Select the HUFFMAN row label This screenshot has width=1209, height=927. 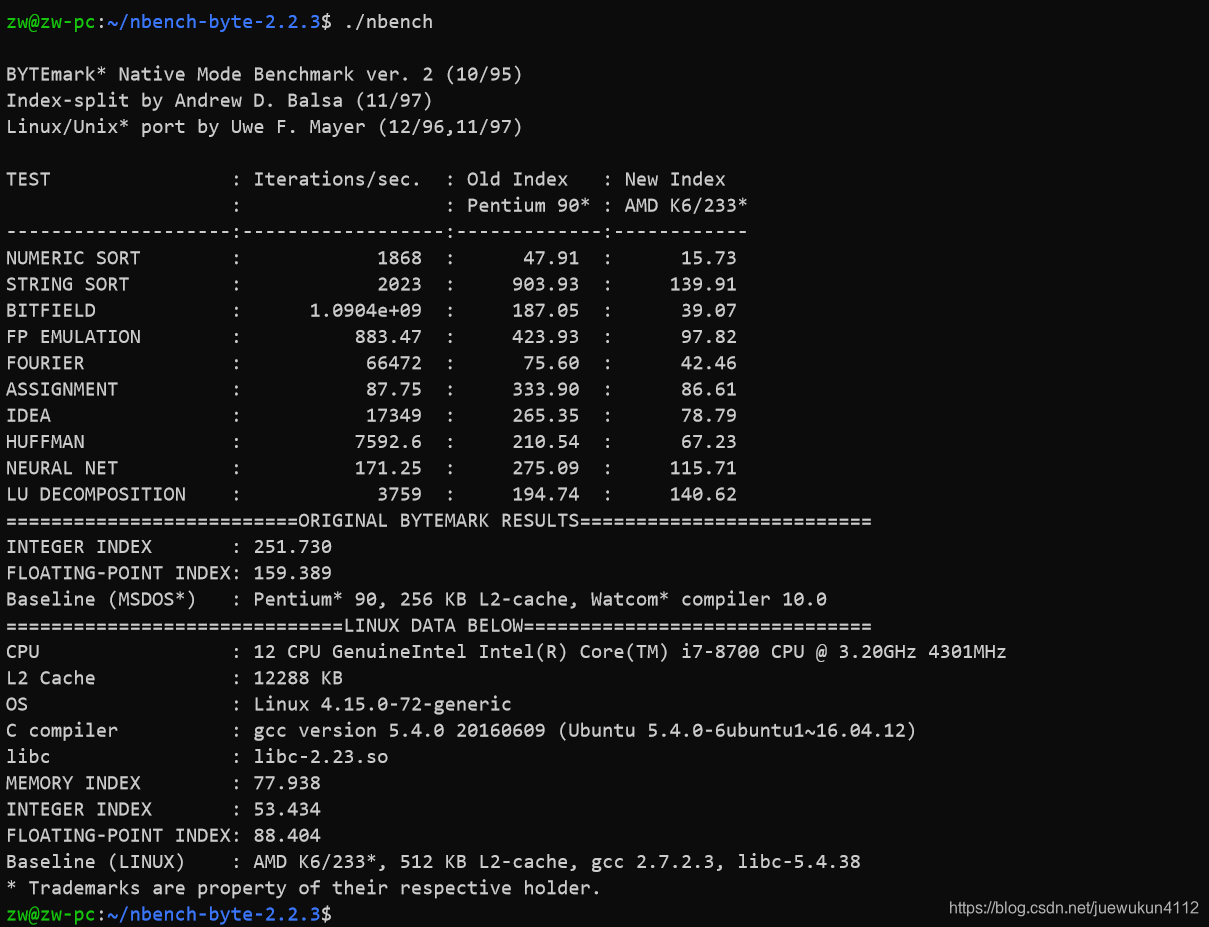pos(45,442)
